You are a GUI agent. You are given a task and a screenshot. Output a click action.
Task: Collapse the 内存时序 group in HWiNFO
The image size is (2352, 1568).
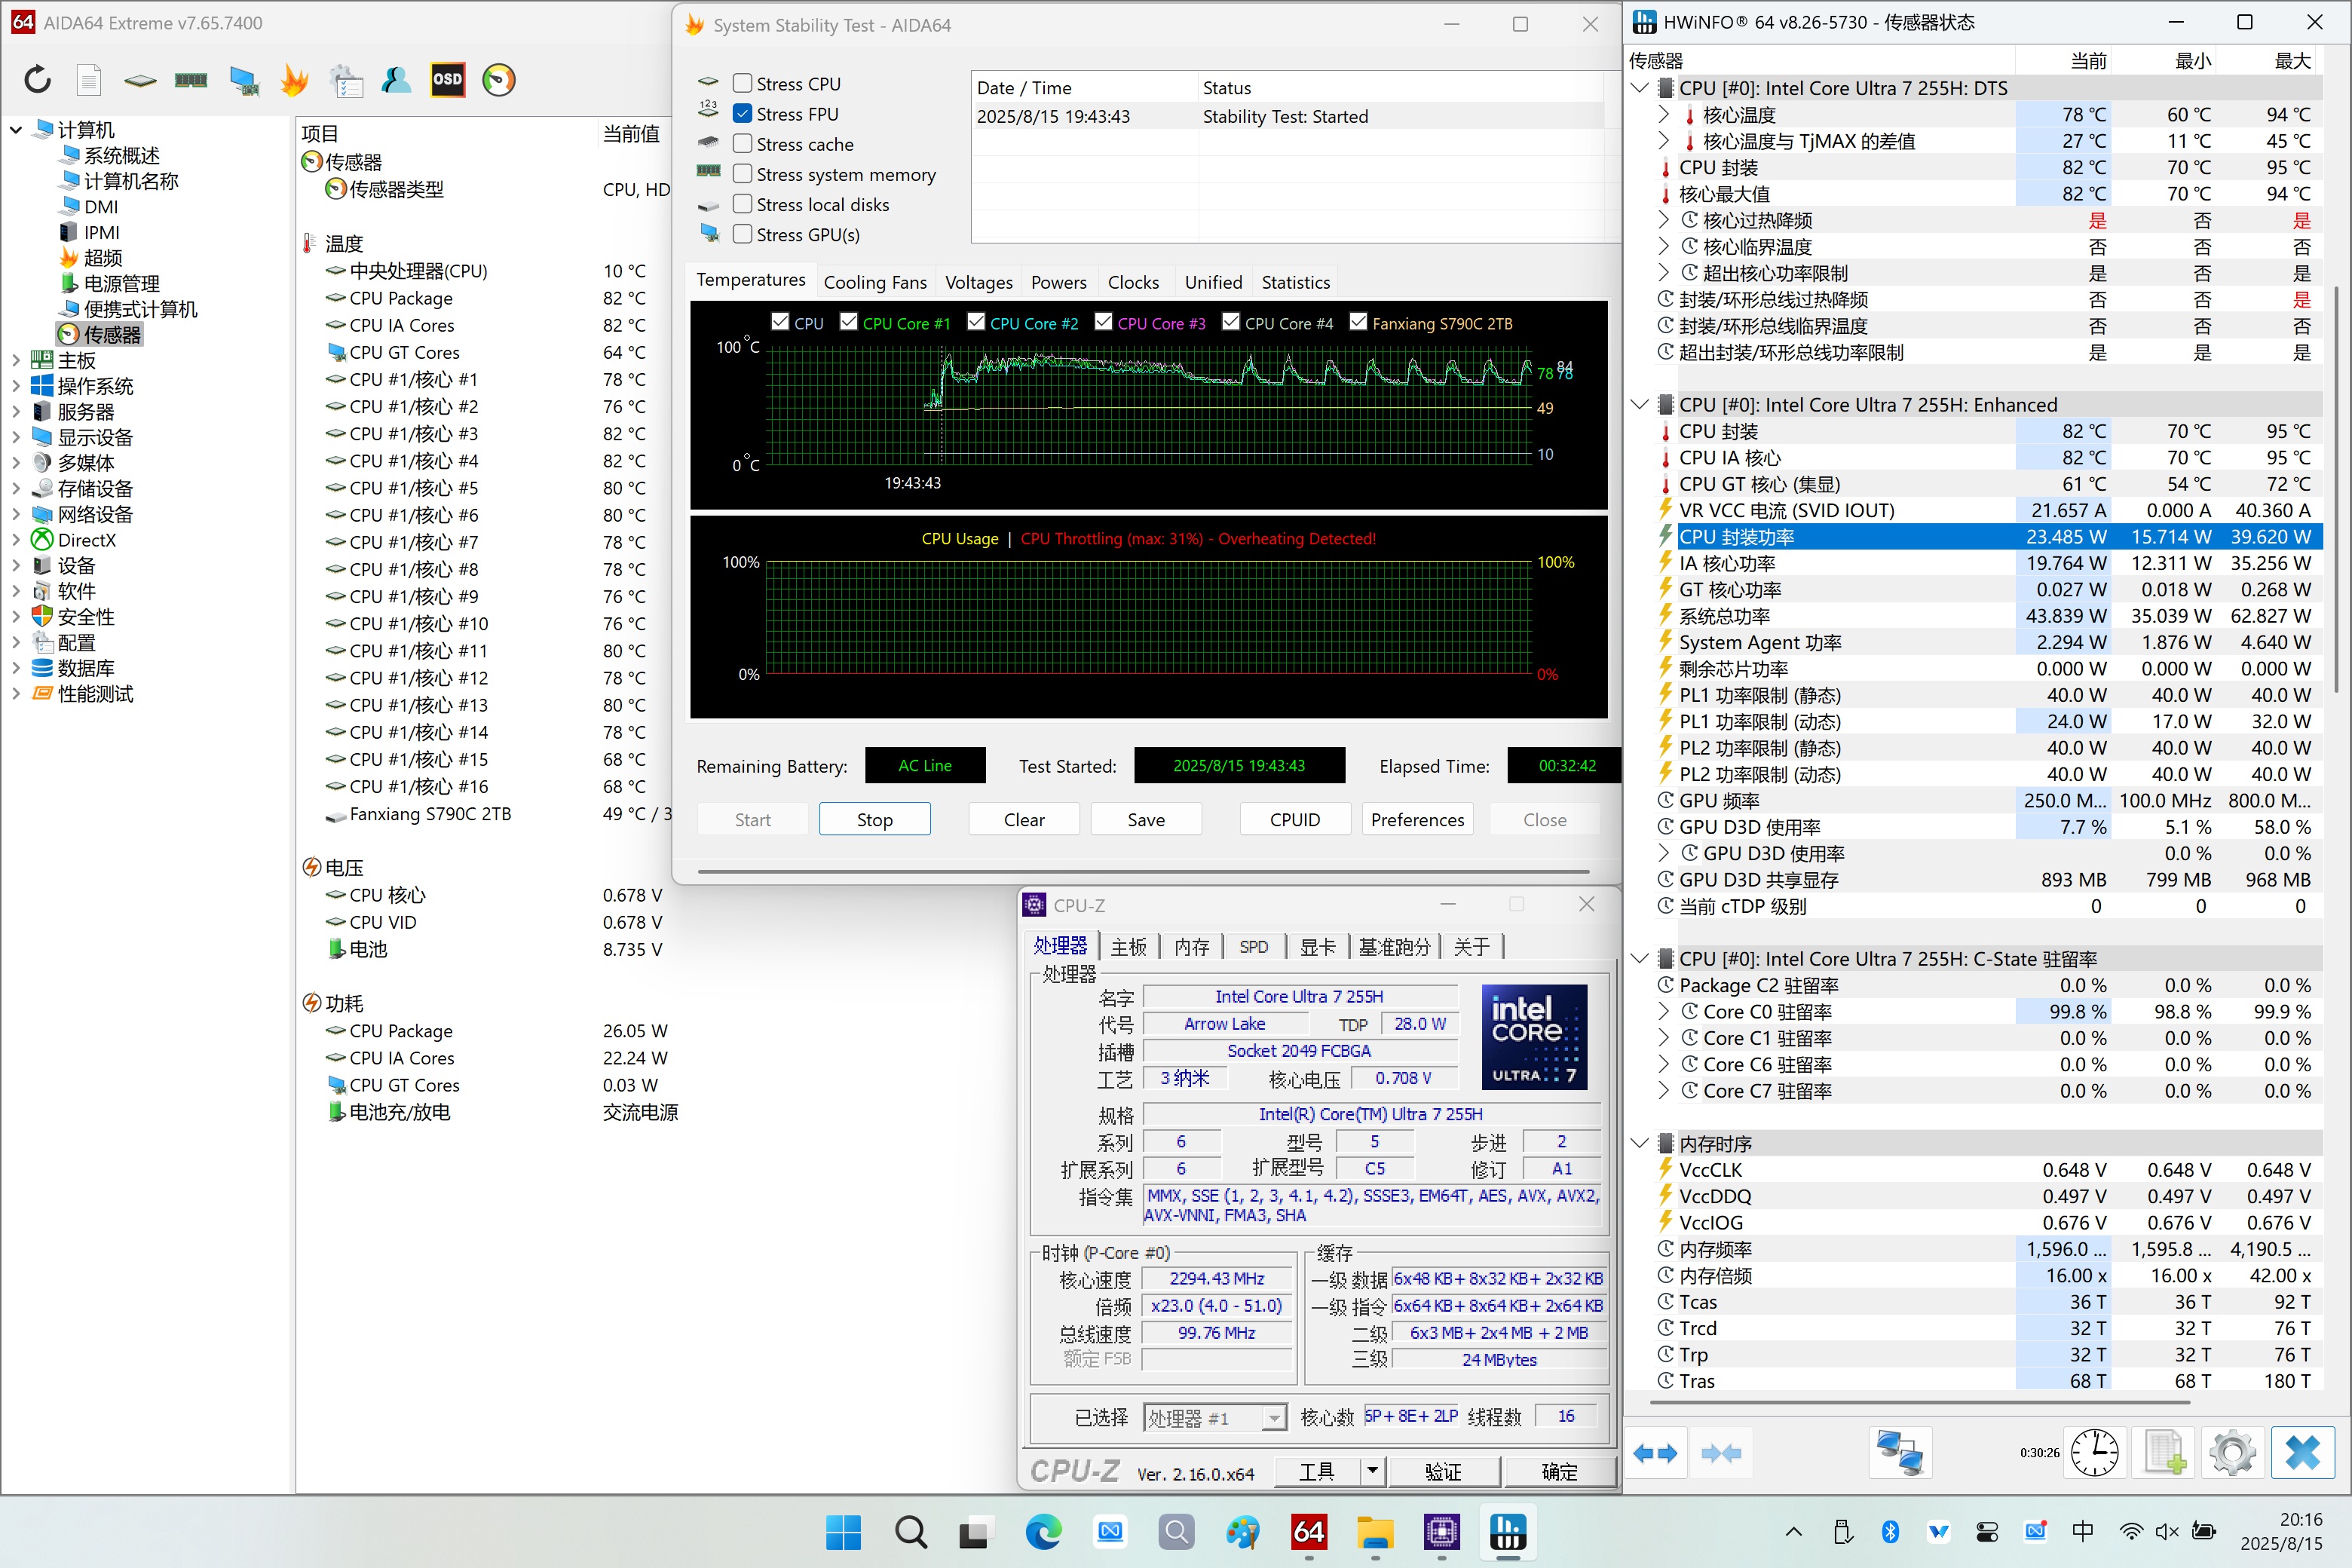click(x=1640, y=1143)
